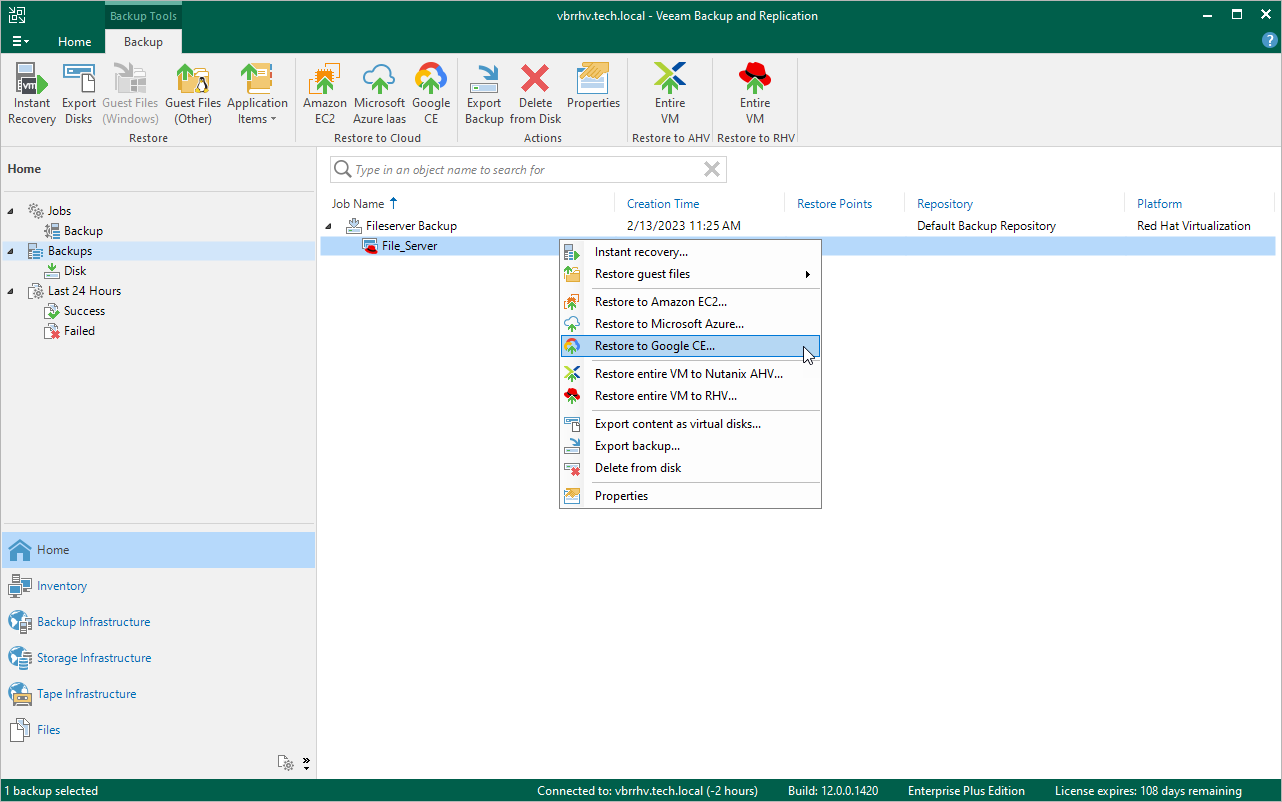Viewport: 1282px width, 802px height.
Task: Open the Tape Infrastructure view
Action: [x=158, y=694]
